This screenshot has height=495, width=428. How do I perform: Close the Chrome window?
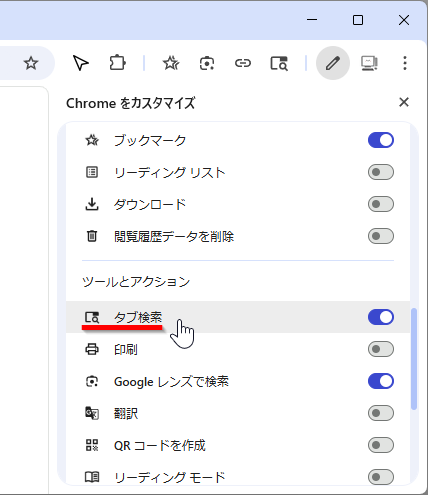tap(404, 20)
